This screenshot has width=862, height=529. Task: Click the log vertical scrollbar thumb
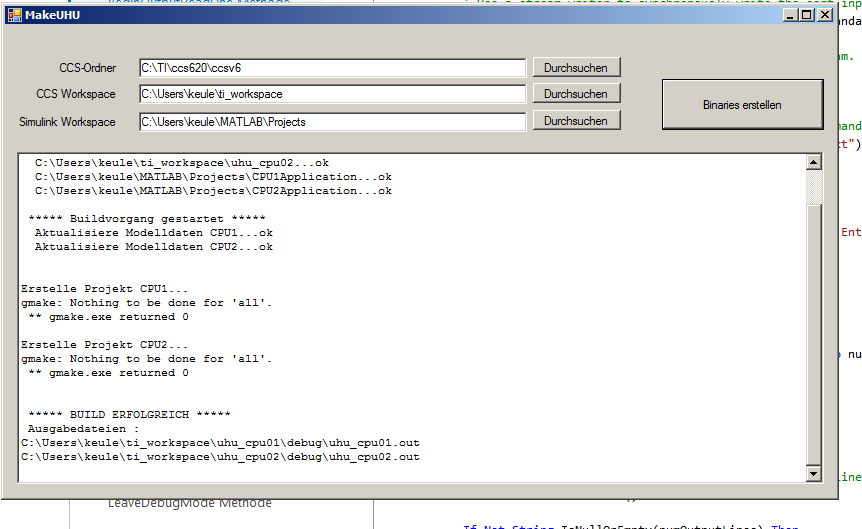point(814,335)
